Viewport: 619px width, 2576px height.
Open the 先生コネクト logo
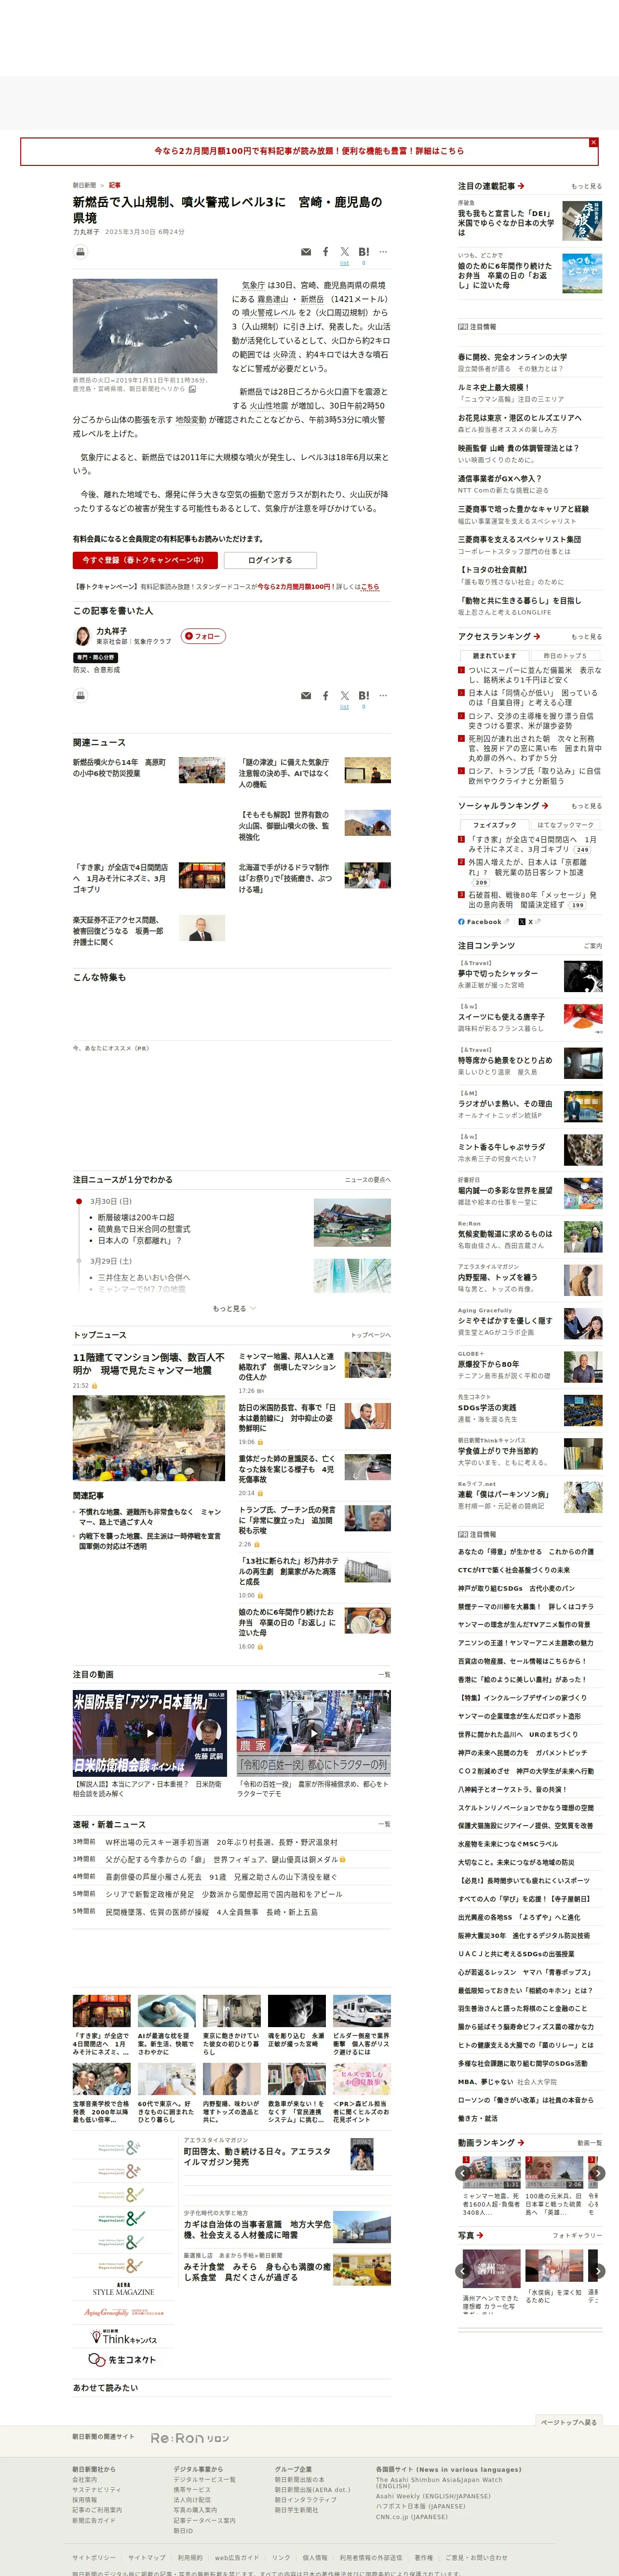click(x=122, y=2360)
